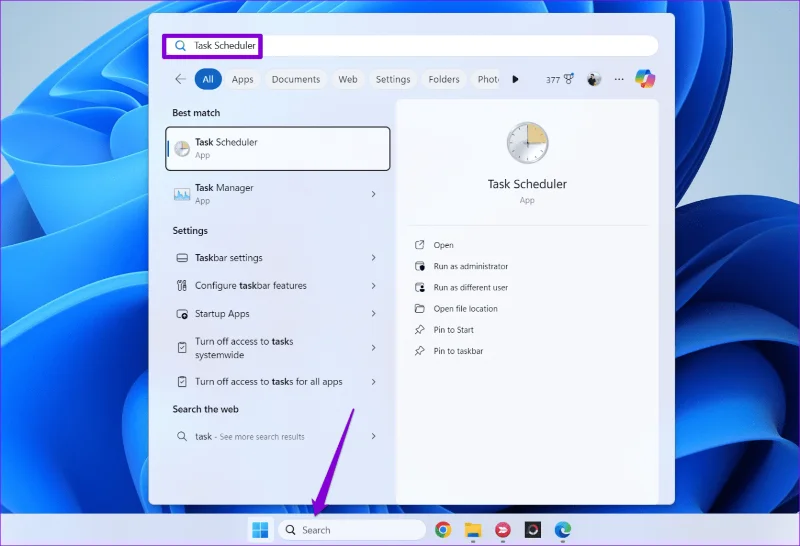Choose Run as administrator
Image resolution: width=800 pixels, height=546 pixels.
[470, 266]
